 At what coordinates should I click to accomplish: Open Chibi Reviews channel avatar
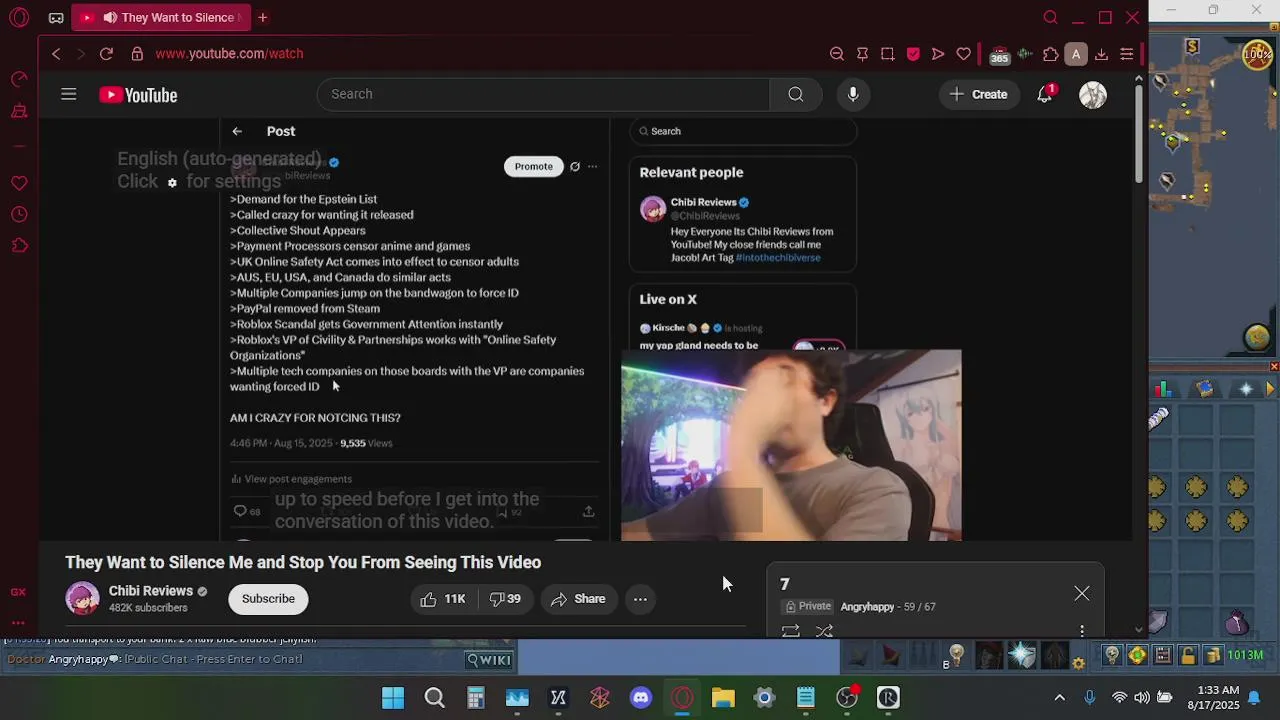(x=82, y=599)
